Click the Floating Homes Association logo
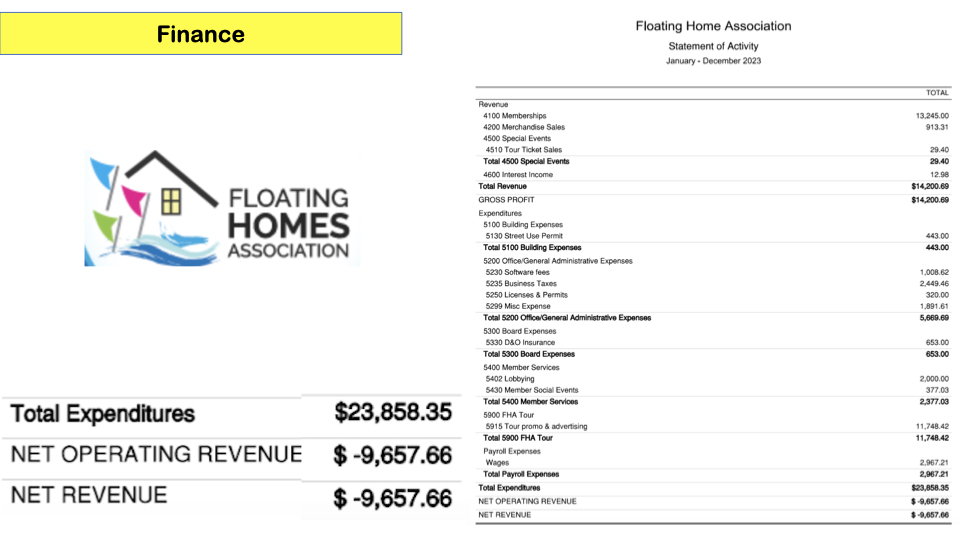This screenshot has width=960, height=540. click(220, 208)
